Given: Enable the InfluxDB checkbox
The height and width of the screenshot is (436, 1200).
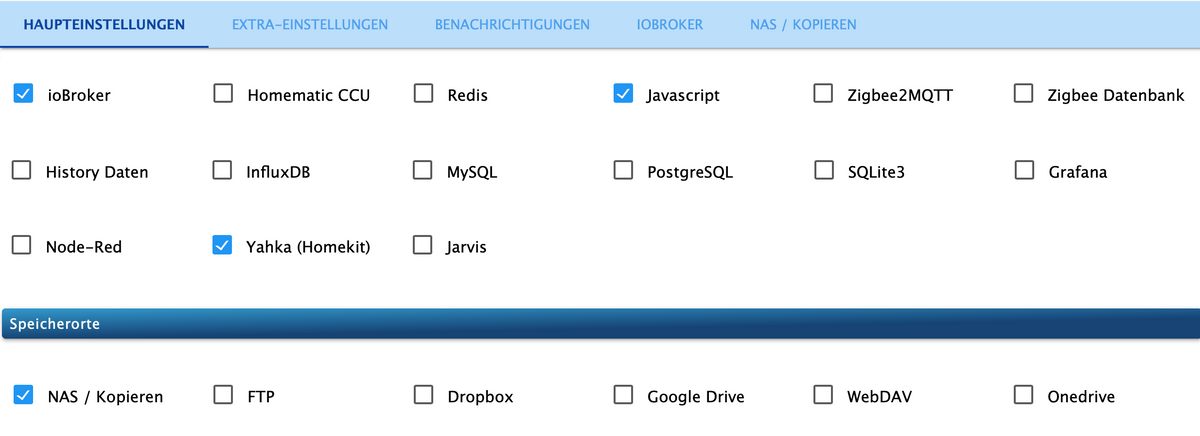Looking at the screenshot, I should tap(223, 170).
